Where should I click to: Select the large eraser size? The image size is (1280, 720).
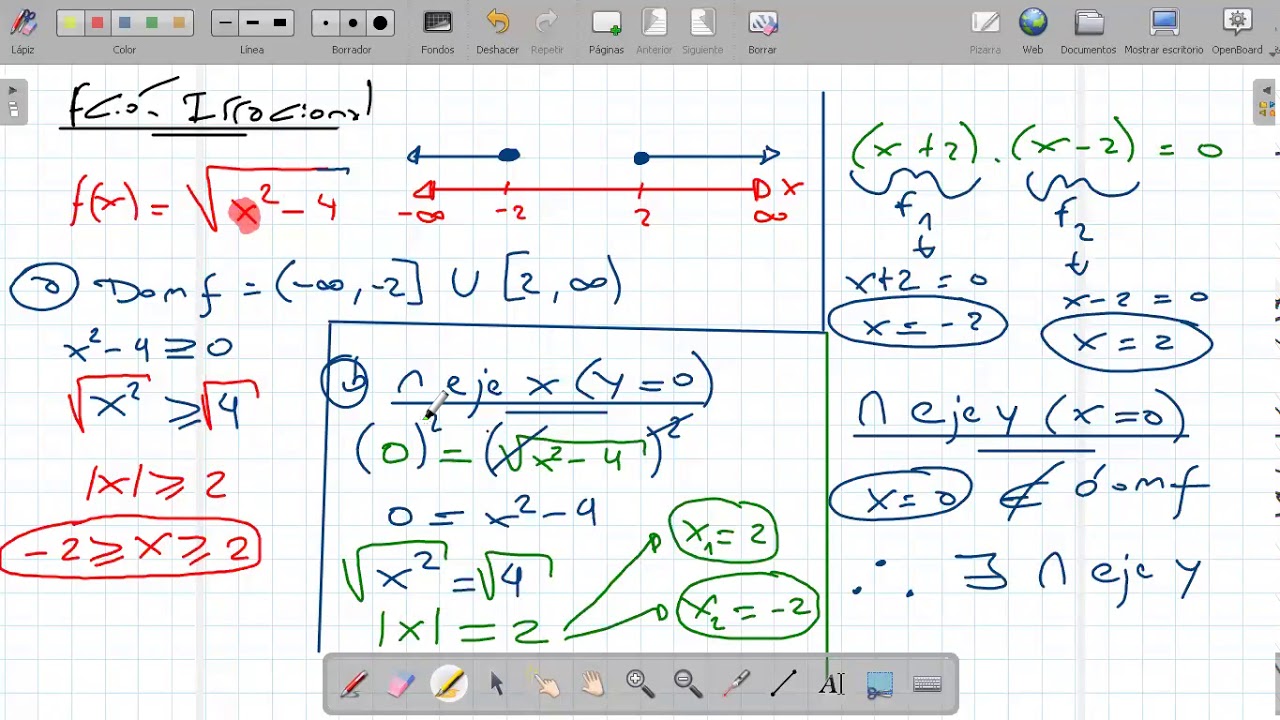pos(380,23)
